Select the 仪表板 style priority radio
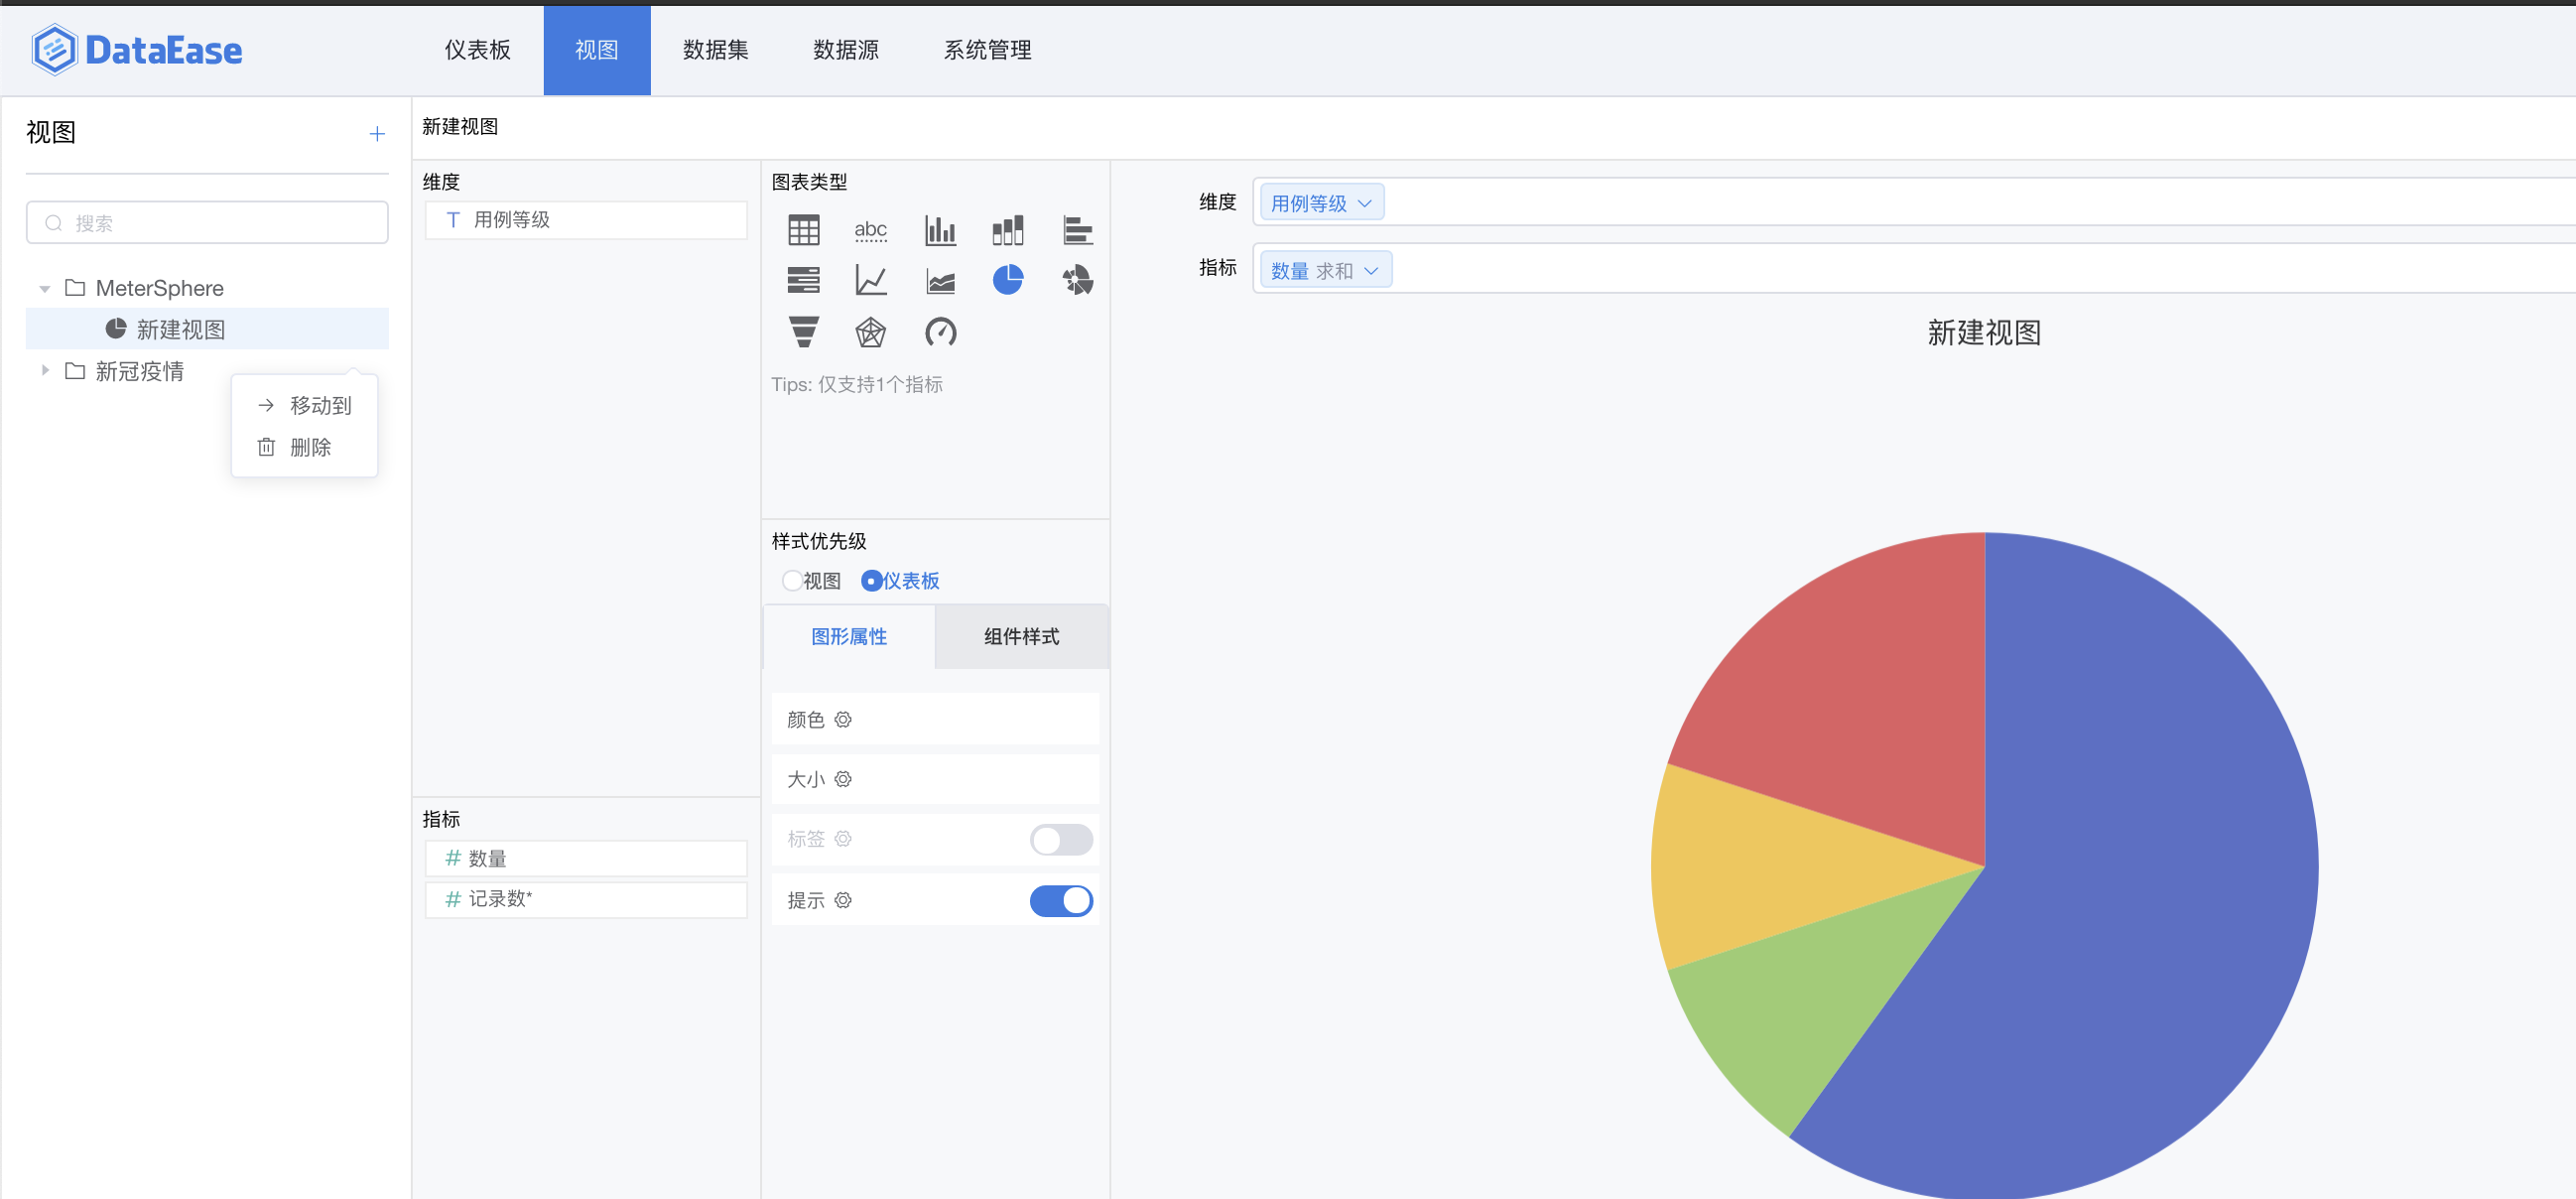Viewport: 2576px width, 1199px height. click(x=871, y=581)
